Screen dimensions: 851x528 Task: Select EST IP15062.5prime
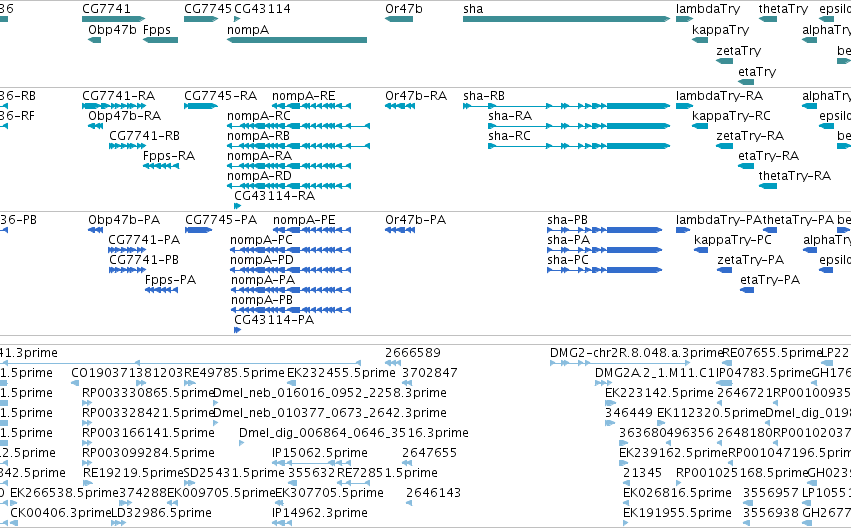(320, 453)
